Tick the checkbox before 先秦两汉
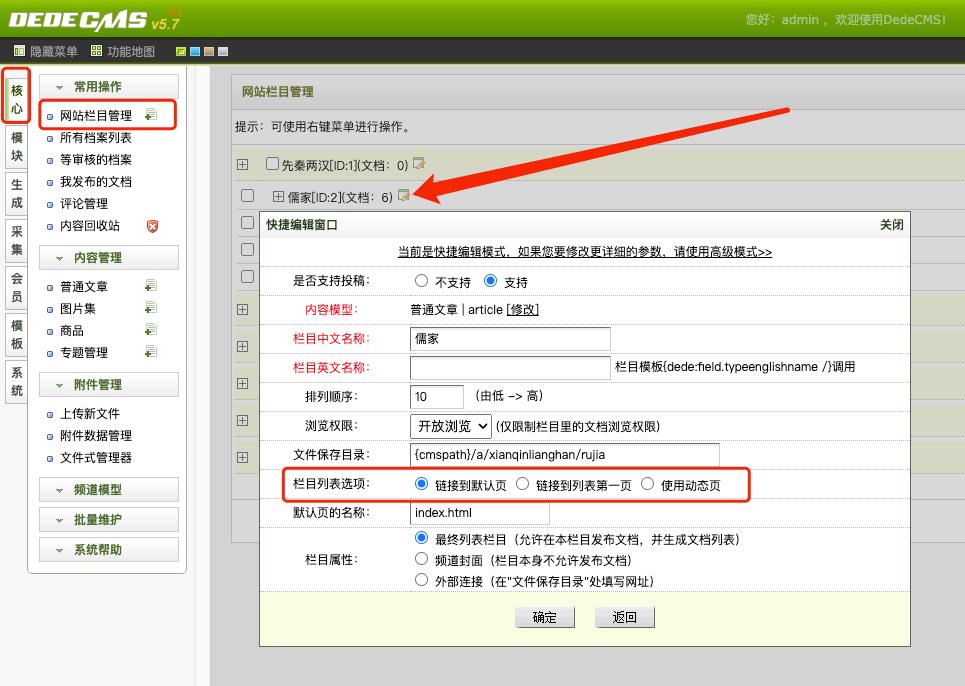Image resolution: width=965 pixels, height=686 pixels. pos(272,164)
